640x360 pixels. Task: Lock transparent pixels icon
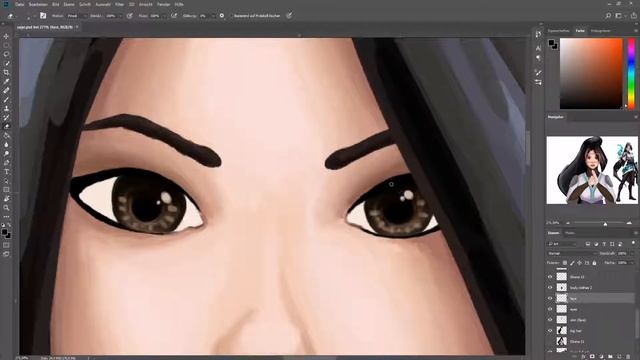pos(565,263)
